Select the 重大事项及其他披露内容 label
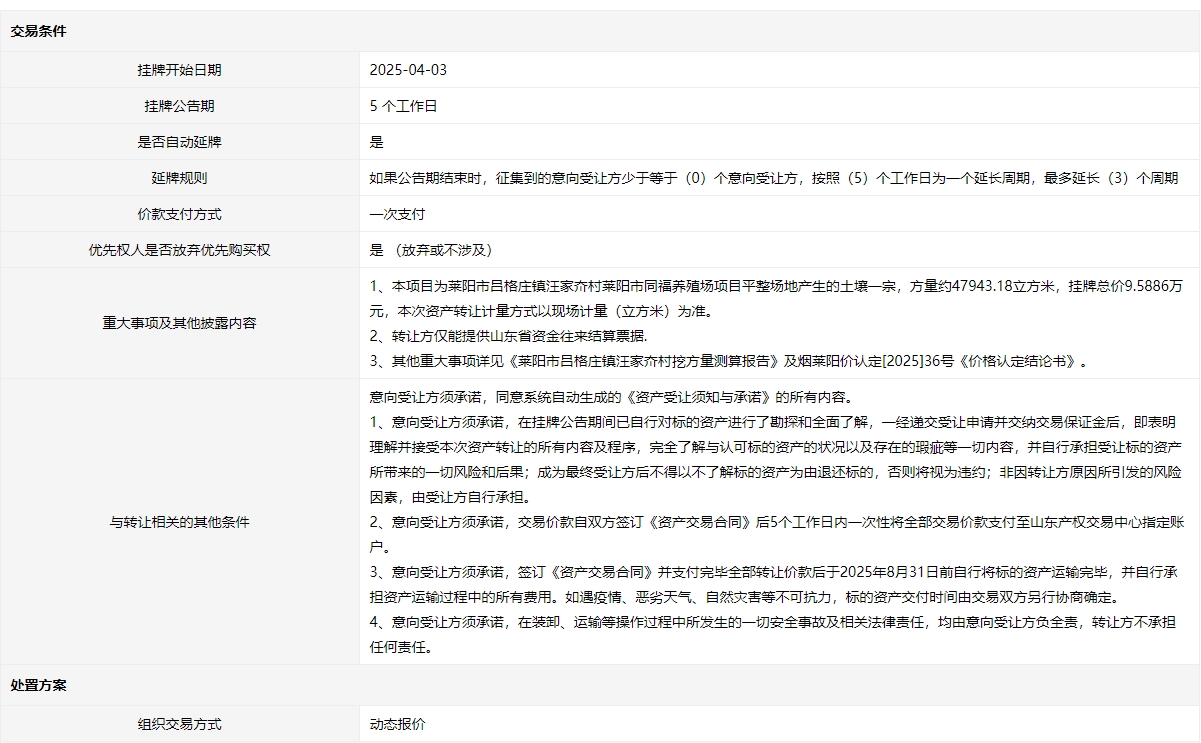 tap(180, 323)
